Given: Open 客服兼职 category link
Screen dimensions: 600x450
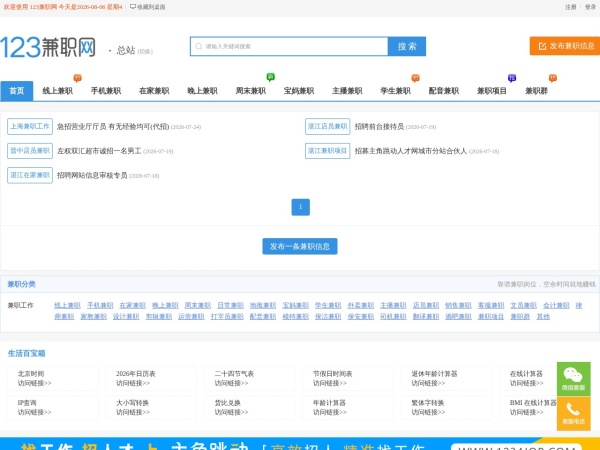Looking at the screenshot, I should [491, 305].
